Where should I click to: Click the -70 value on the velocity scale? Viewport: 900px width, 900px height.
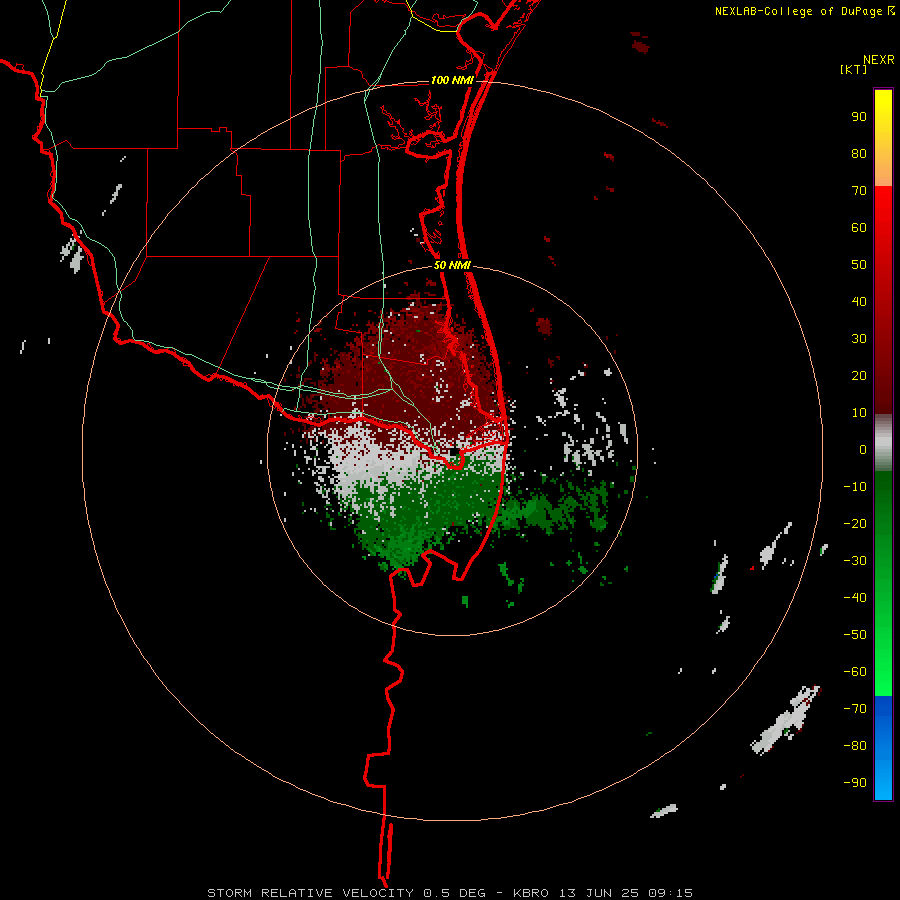(x=855, y=709)
